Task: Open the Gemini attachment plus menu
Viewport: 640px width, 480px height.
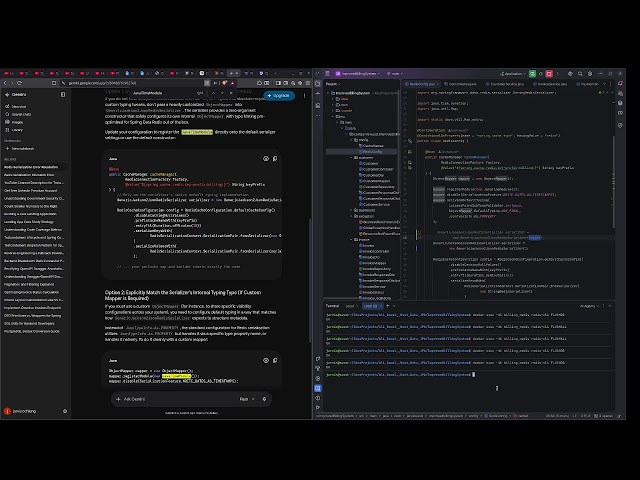Action: tap(118, 399)
